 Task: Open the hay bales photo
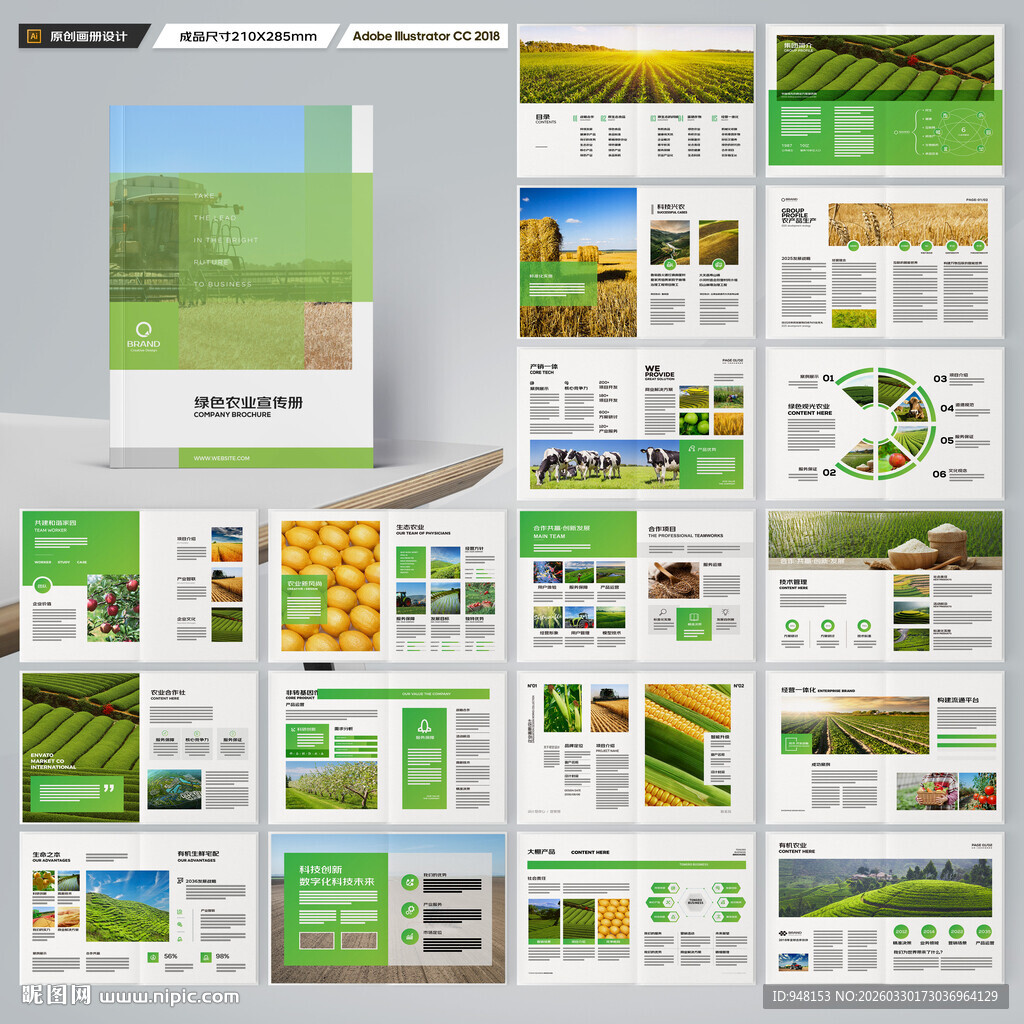[x=578, y=263]
